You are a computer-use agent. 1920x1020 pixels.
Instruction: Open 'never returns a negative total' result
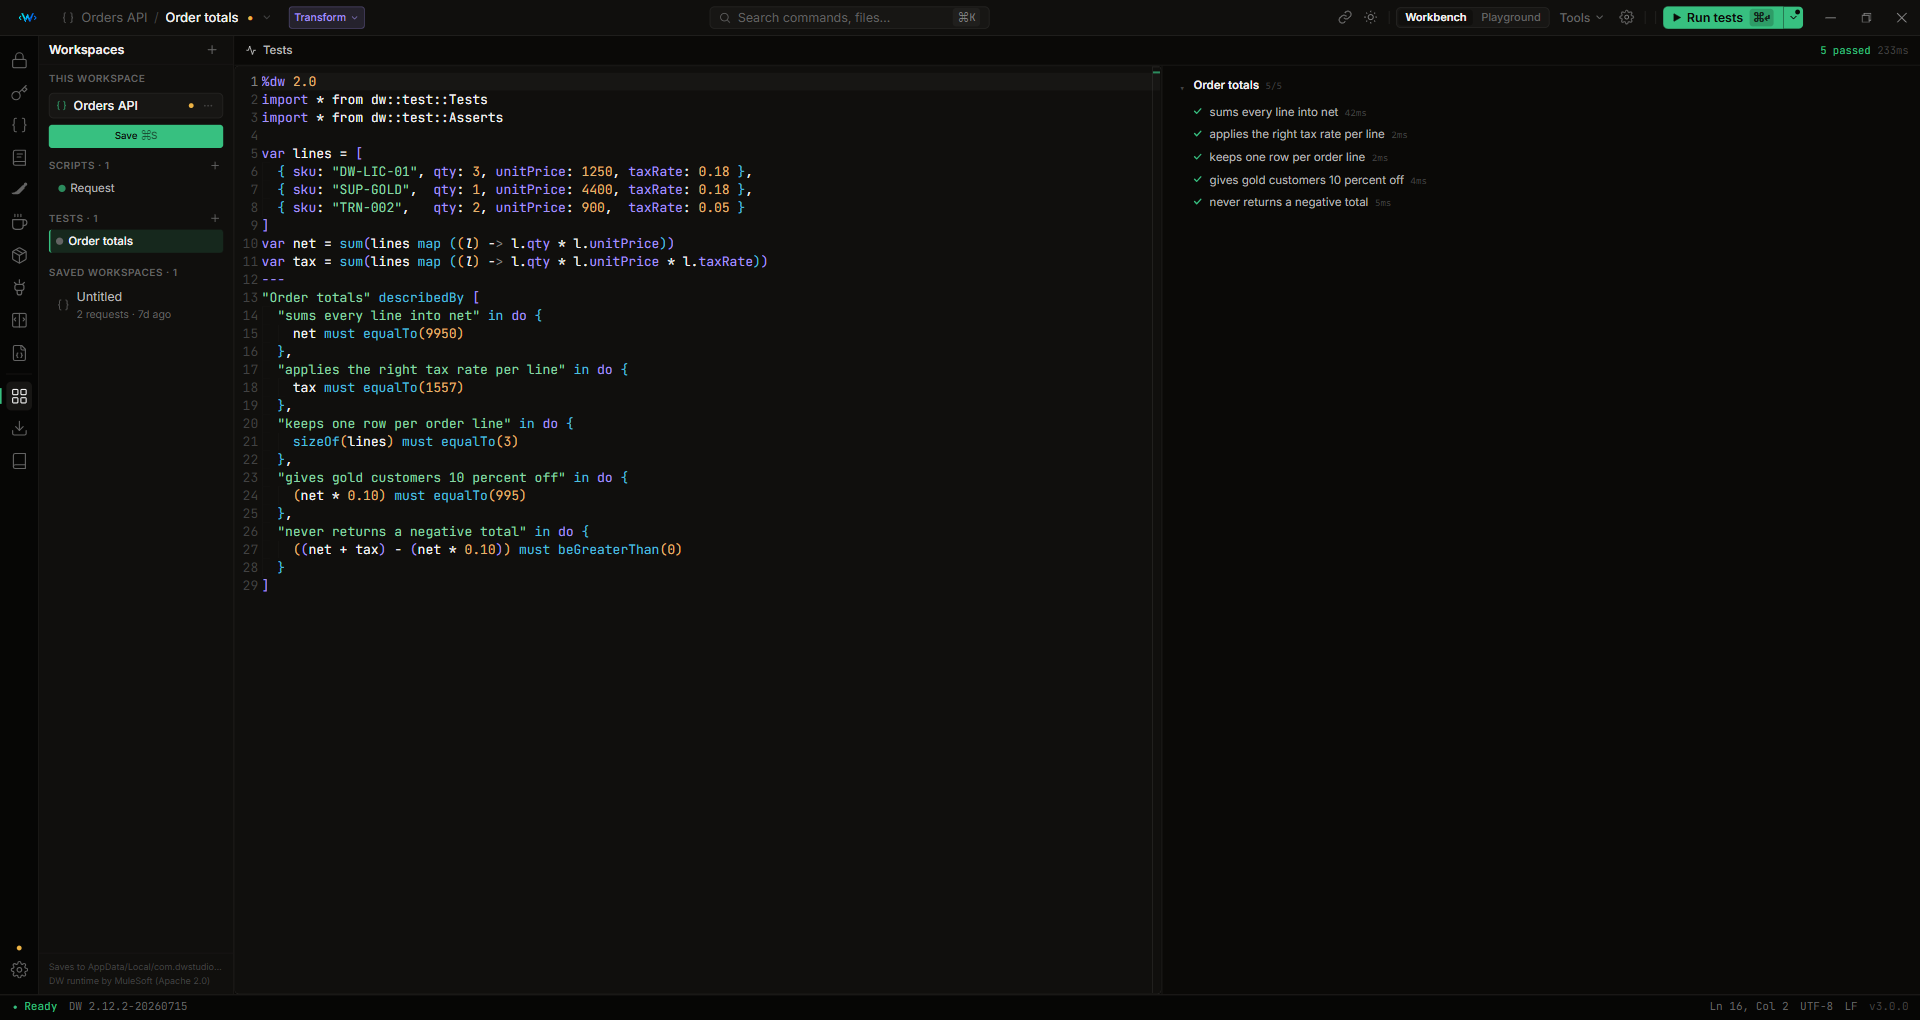pos(1291,202)
